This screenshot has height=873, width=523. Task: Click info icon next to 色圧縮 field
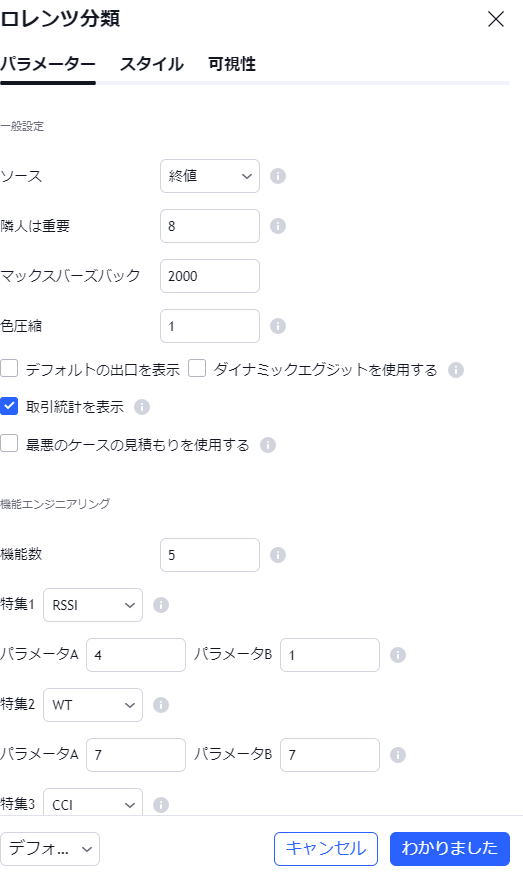coord(278,326)
